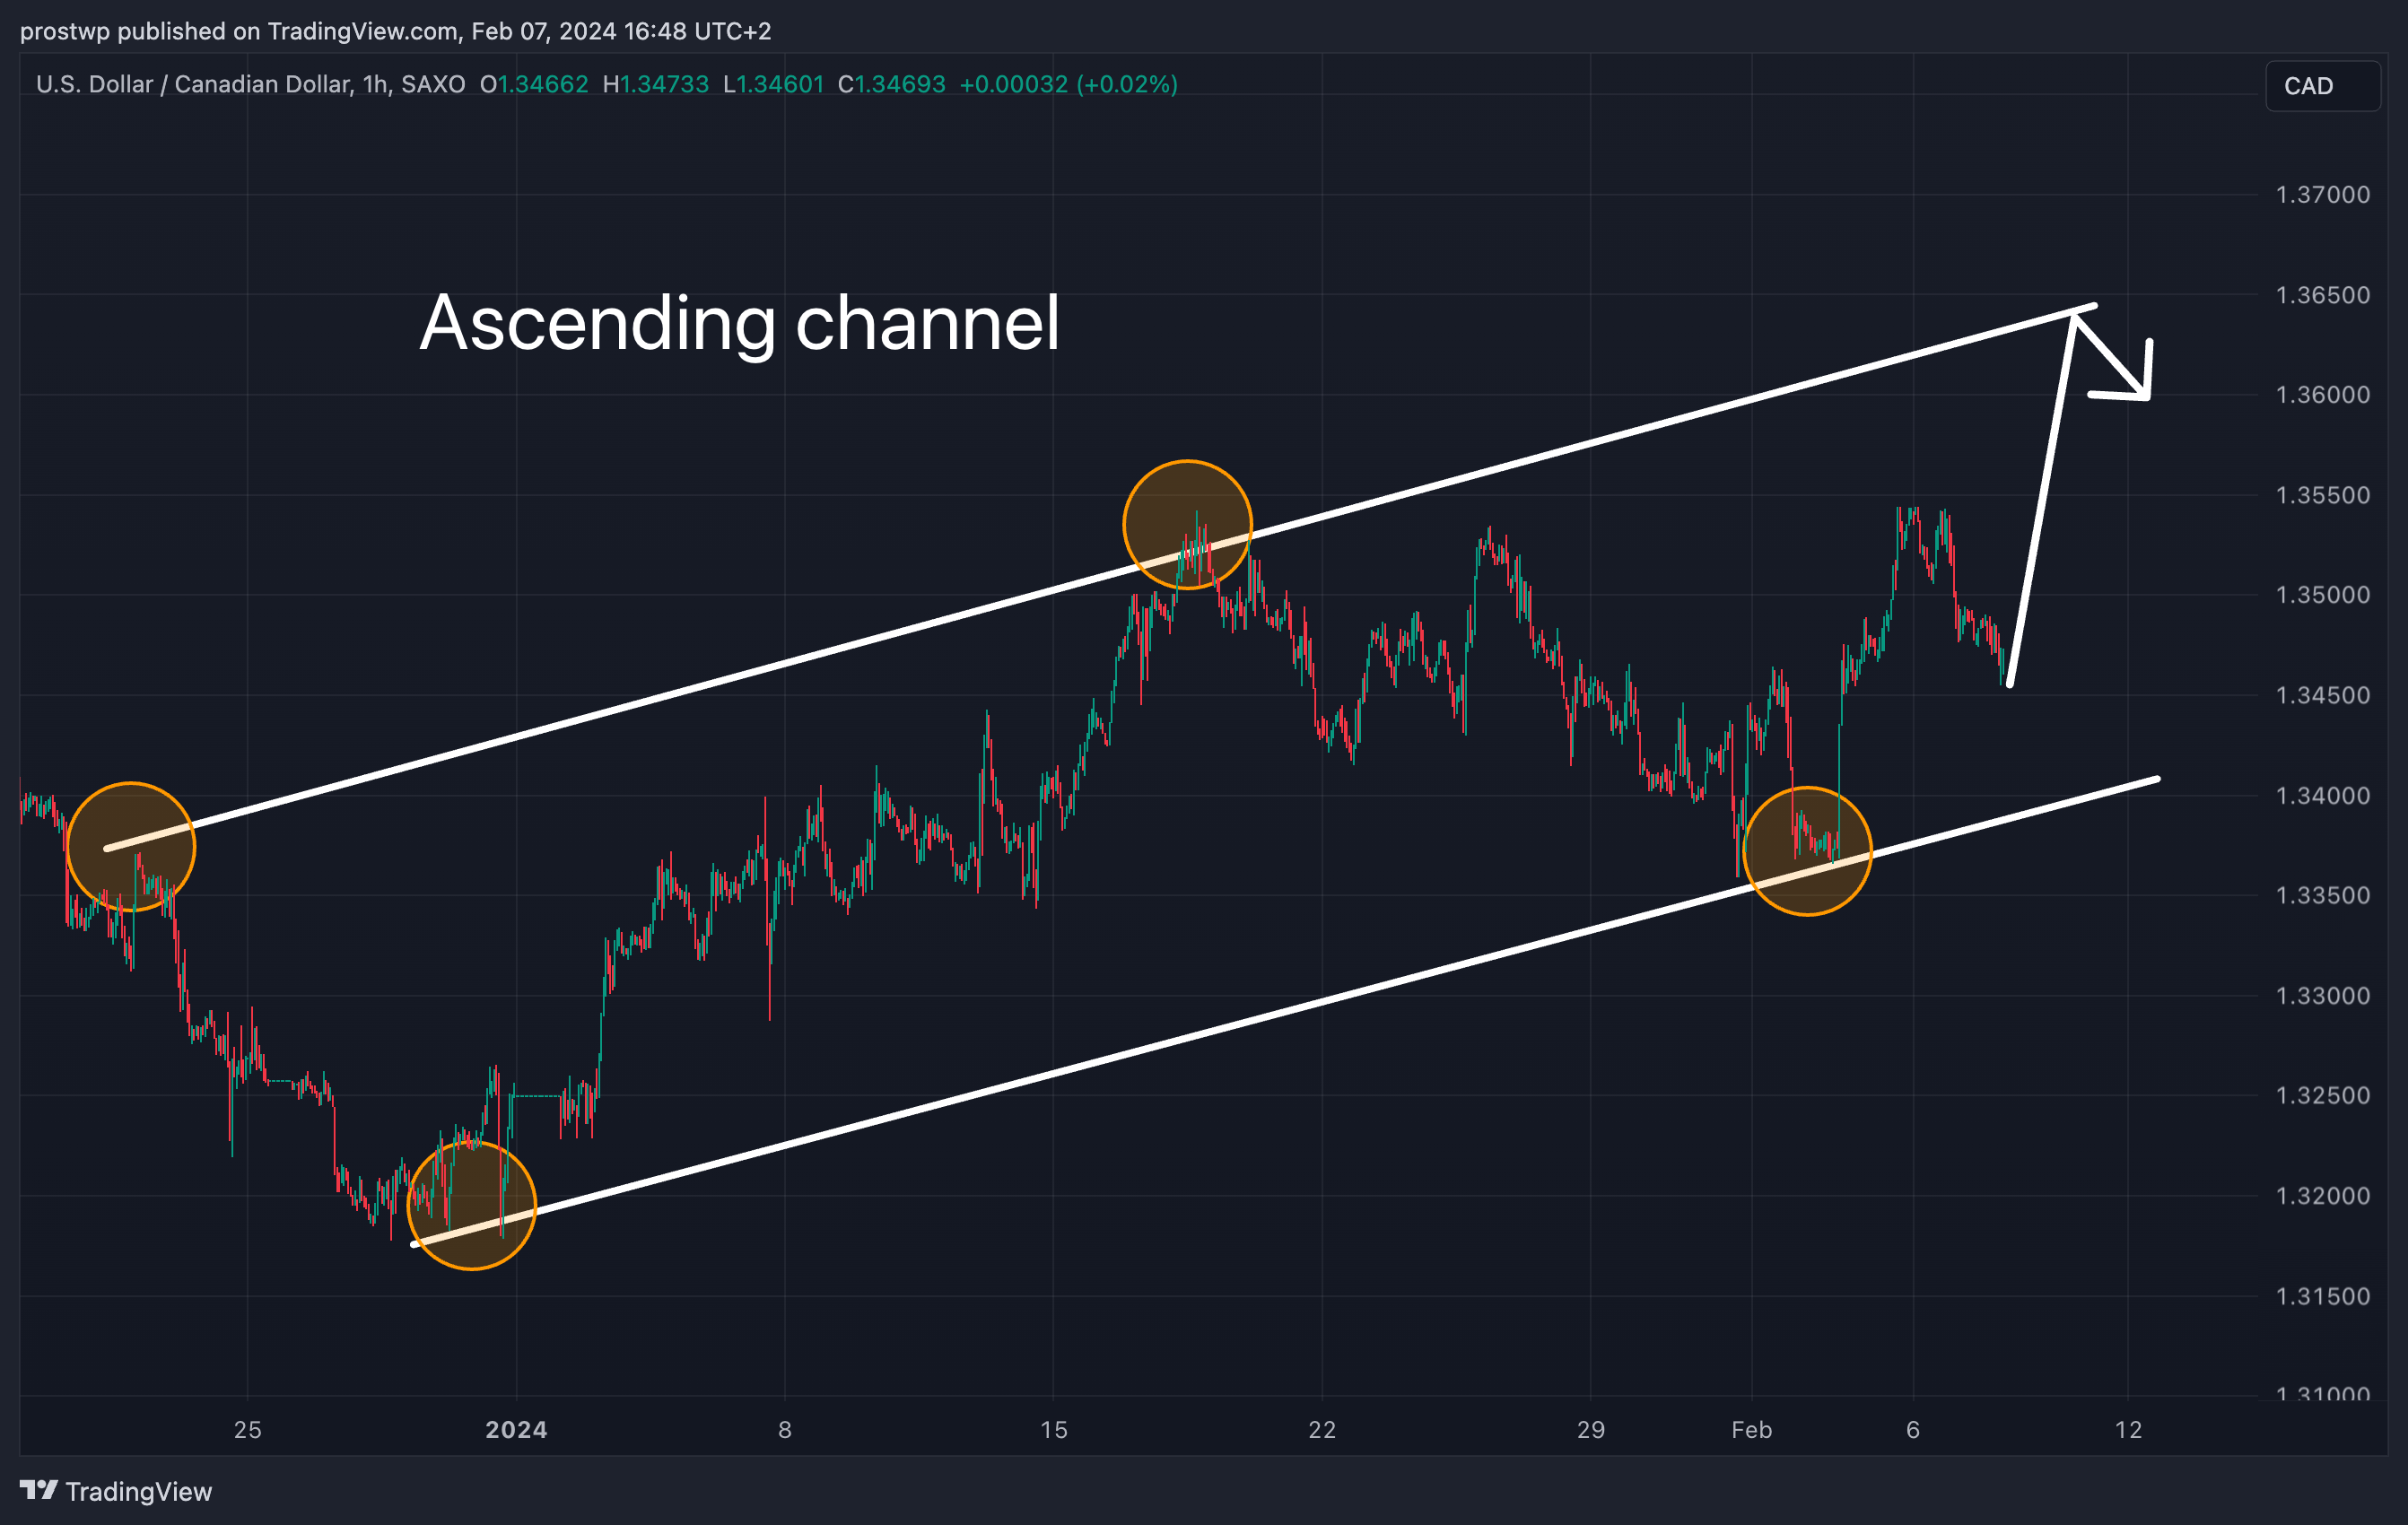Click the 1.36000 price axis label
The height and width of the screenshot is (1525, 2408).
click(x=2323, y=395)
